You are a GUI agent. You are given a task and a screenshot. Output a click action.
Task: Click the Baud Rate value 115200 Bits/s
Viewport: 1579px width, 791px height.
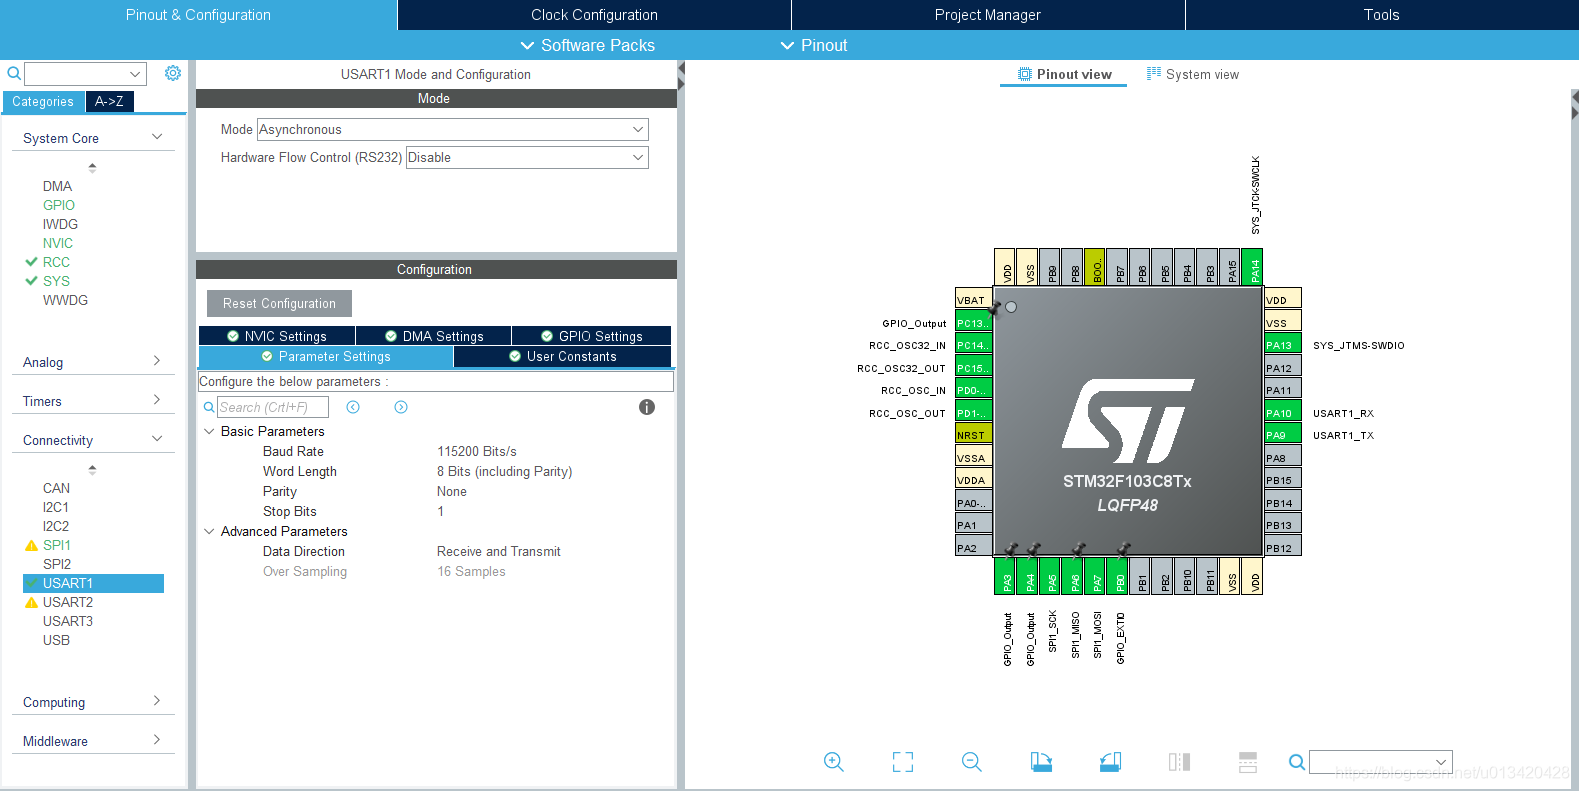pos(477,451)
